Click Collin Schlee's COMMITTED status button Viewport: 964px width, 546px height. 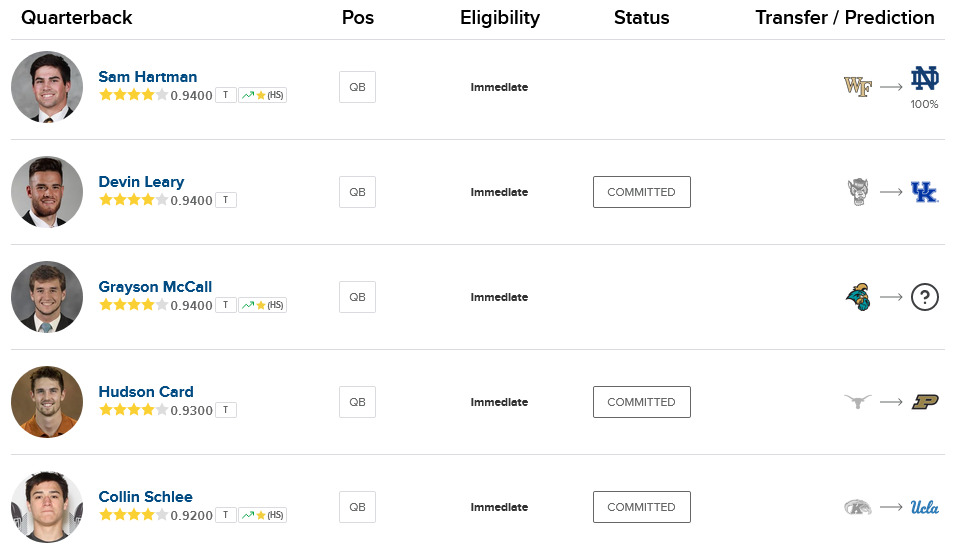(x=641, y=507)
